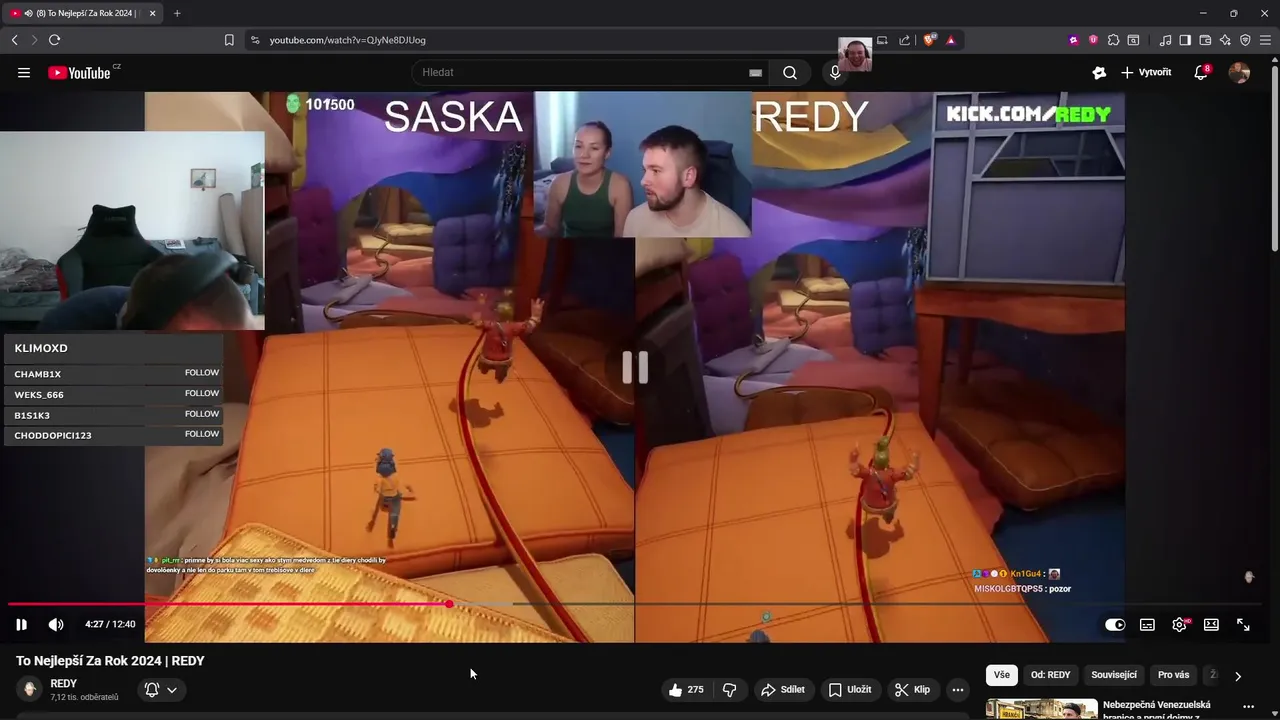Toggle the autoplay switch in the player
Image resolution: width=1280 pixels, height=720 pixels.
(1115, 624)
